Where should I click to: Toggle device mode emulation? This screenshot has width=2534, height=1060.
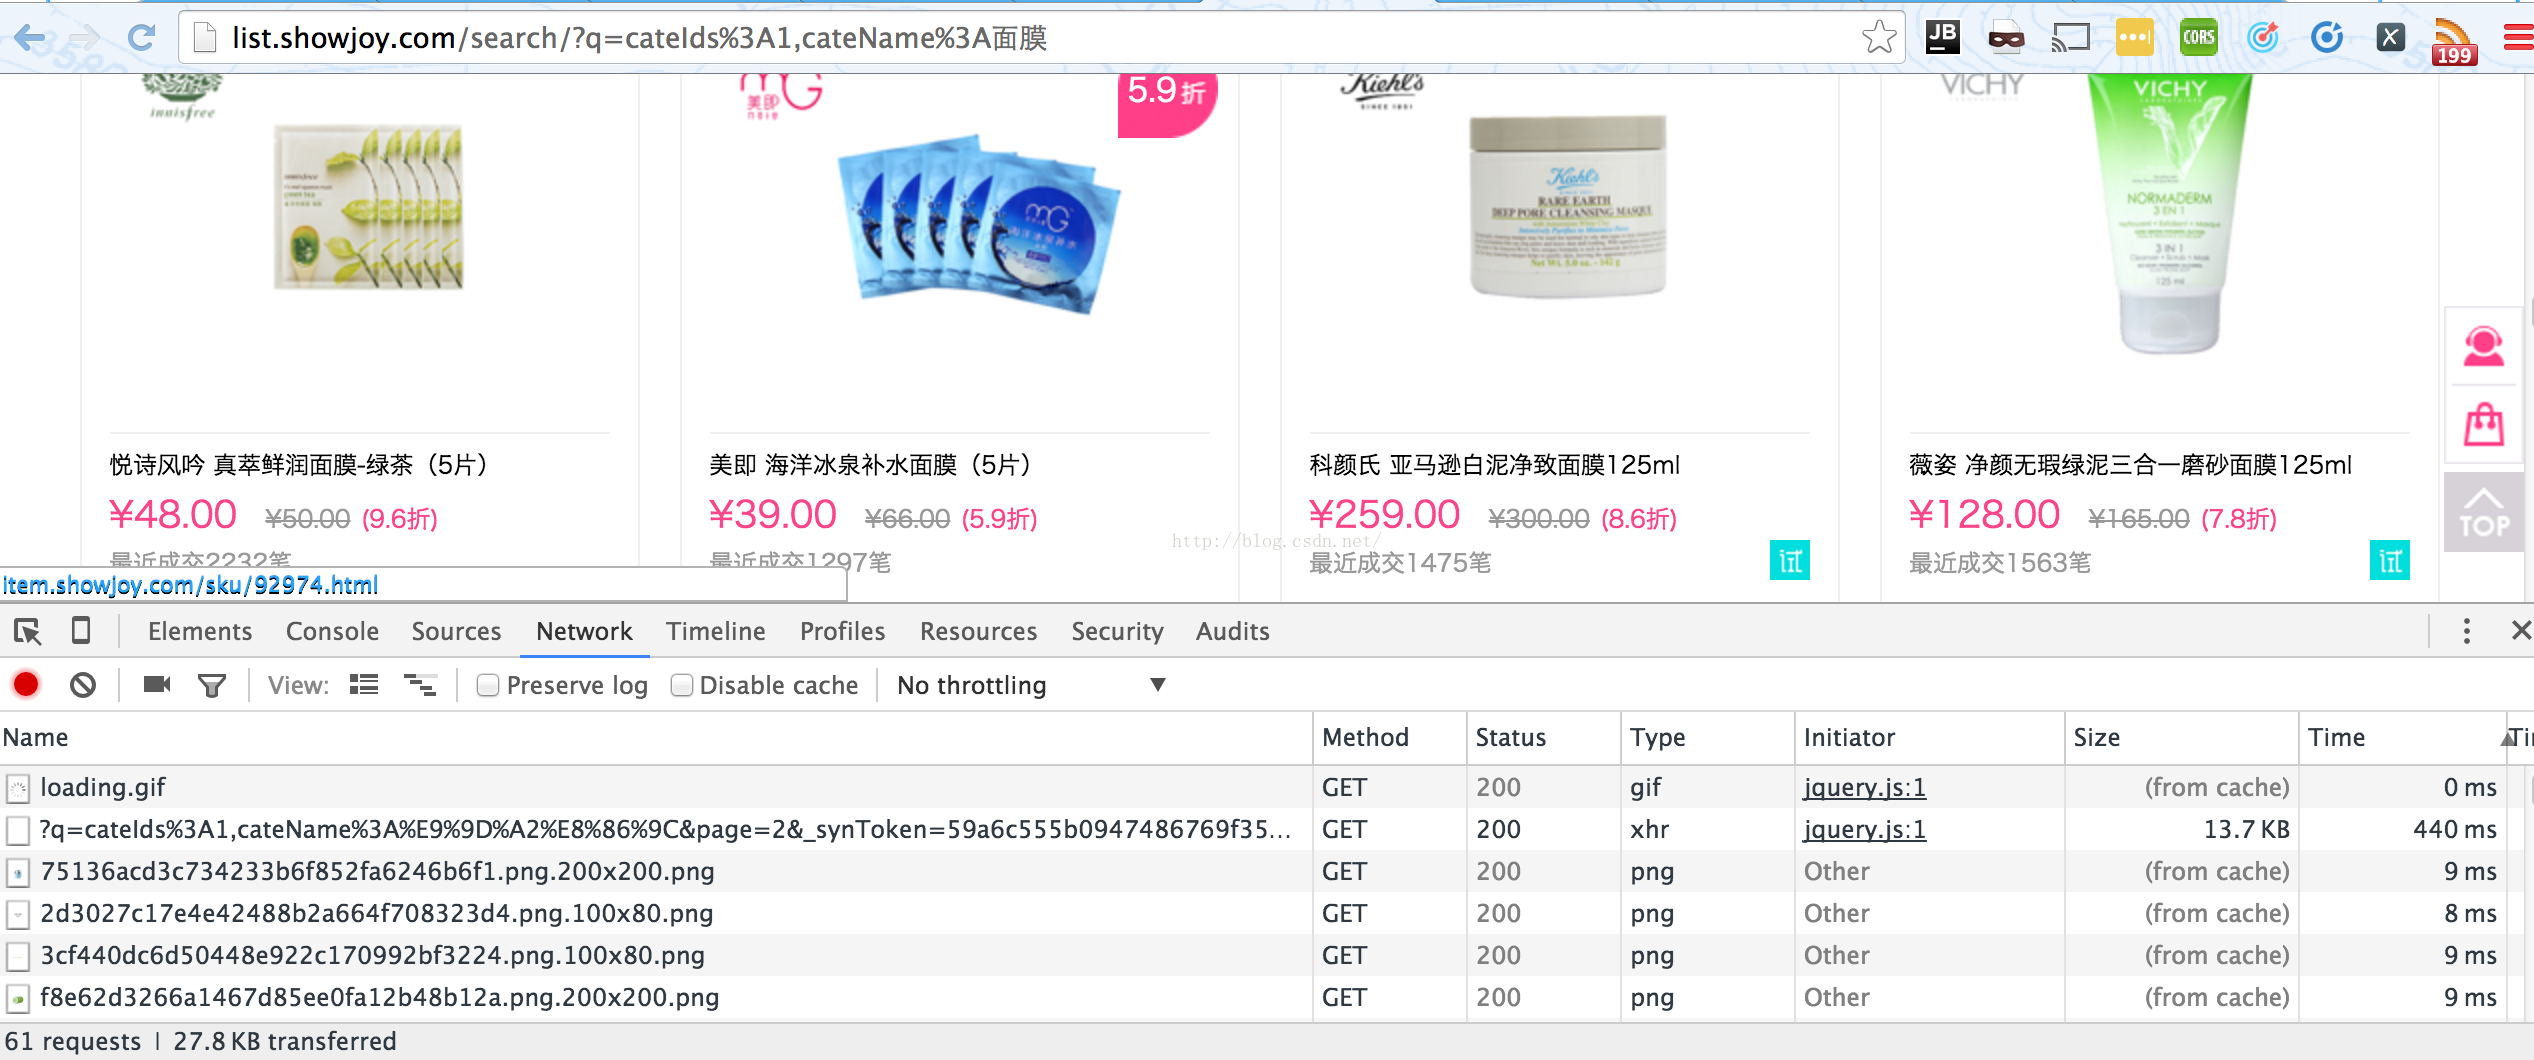coord(81,630)
